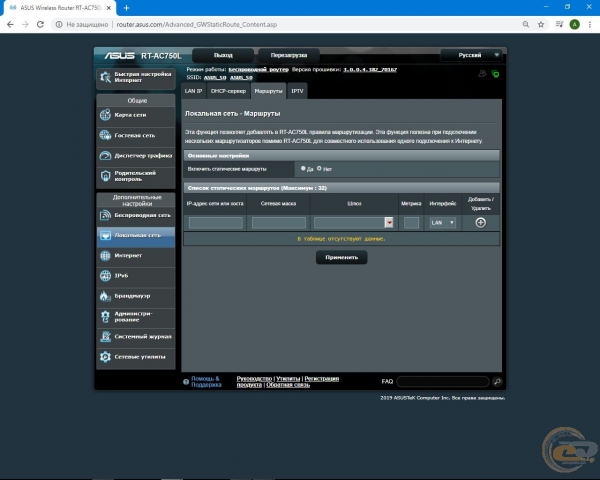Click the IP-адрес сети input field

click(x=215, y=223)
